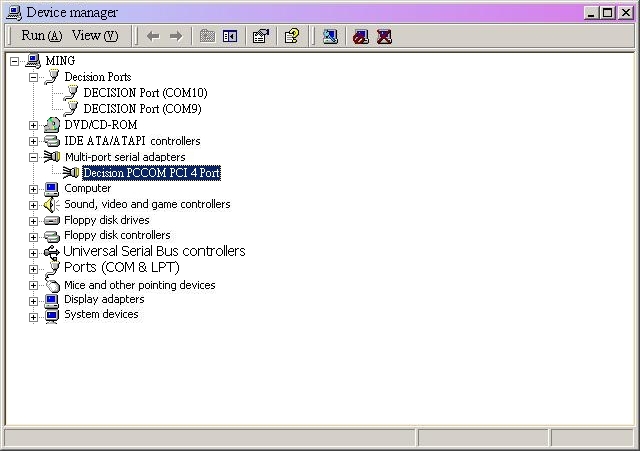
Task: Click the Floppy disk controllers icon
Action: (x=52, y=236)
